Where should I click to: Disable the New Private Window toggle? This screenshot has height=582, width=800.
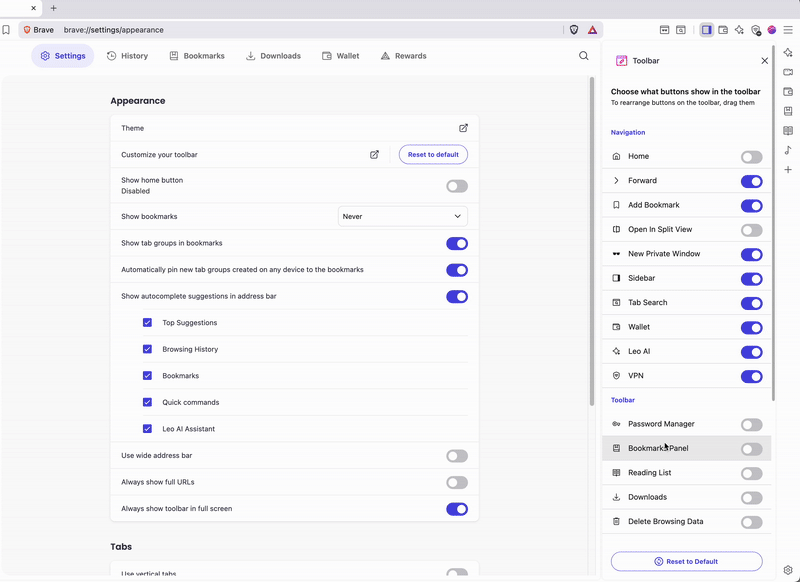[752, 255]
